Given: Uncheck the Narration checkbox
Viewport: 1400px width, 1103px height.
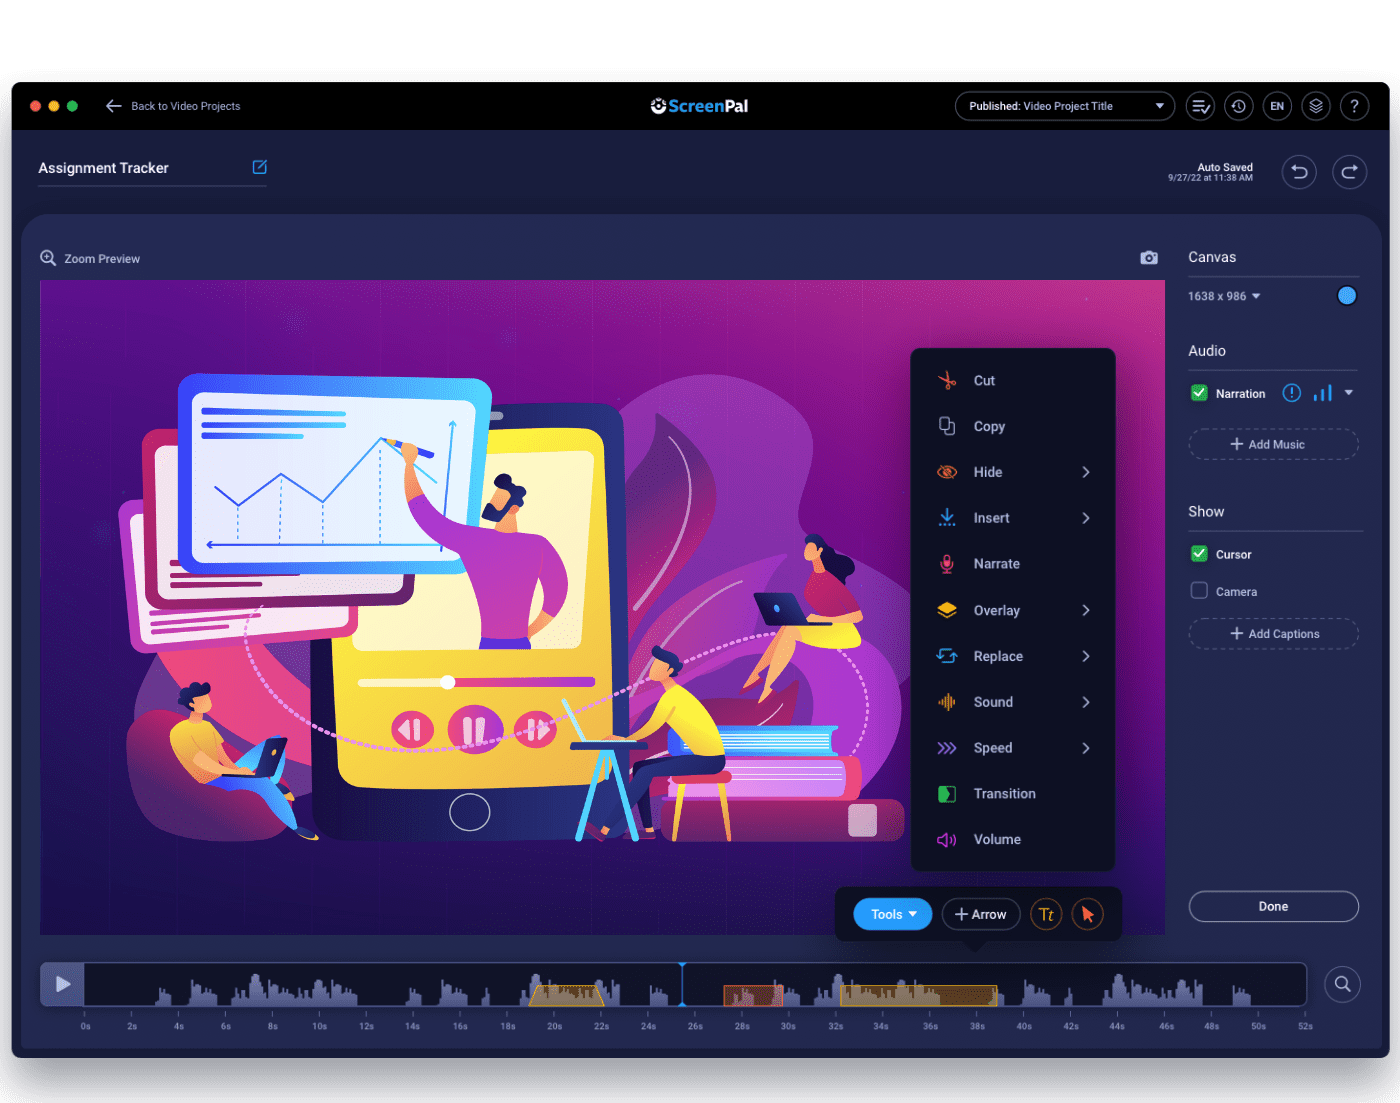Looking at the screenshot, I should [x=1198, y=393].
